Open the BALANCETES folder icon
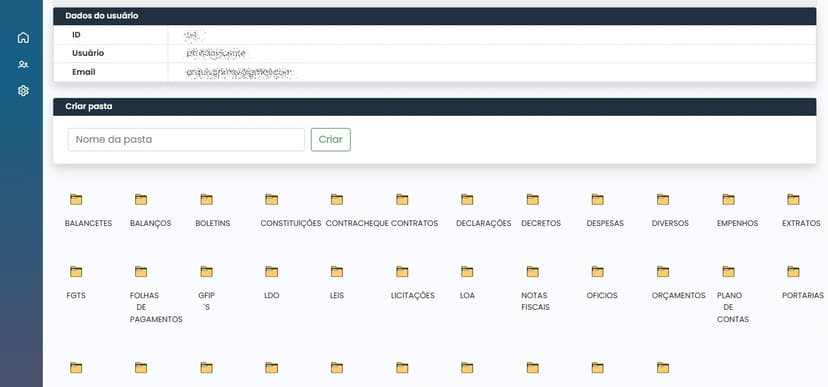Image resolution: width=828 pixels, height=387 pixels. tap(76, 200)
